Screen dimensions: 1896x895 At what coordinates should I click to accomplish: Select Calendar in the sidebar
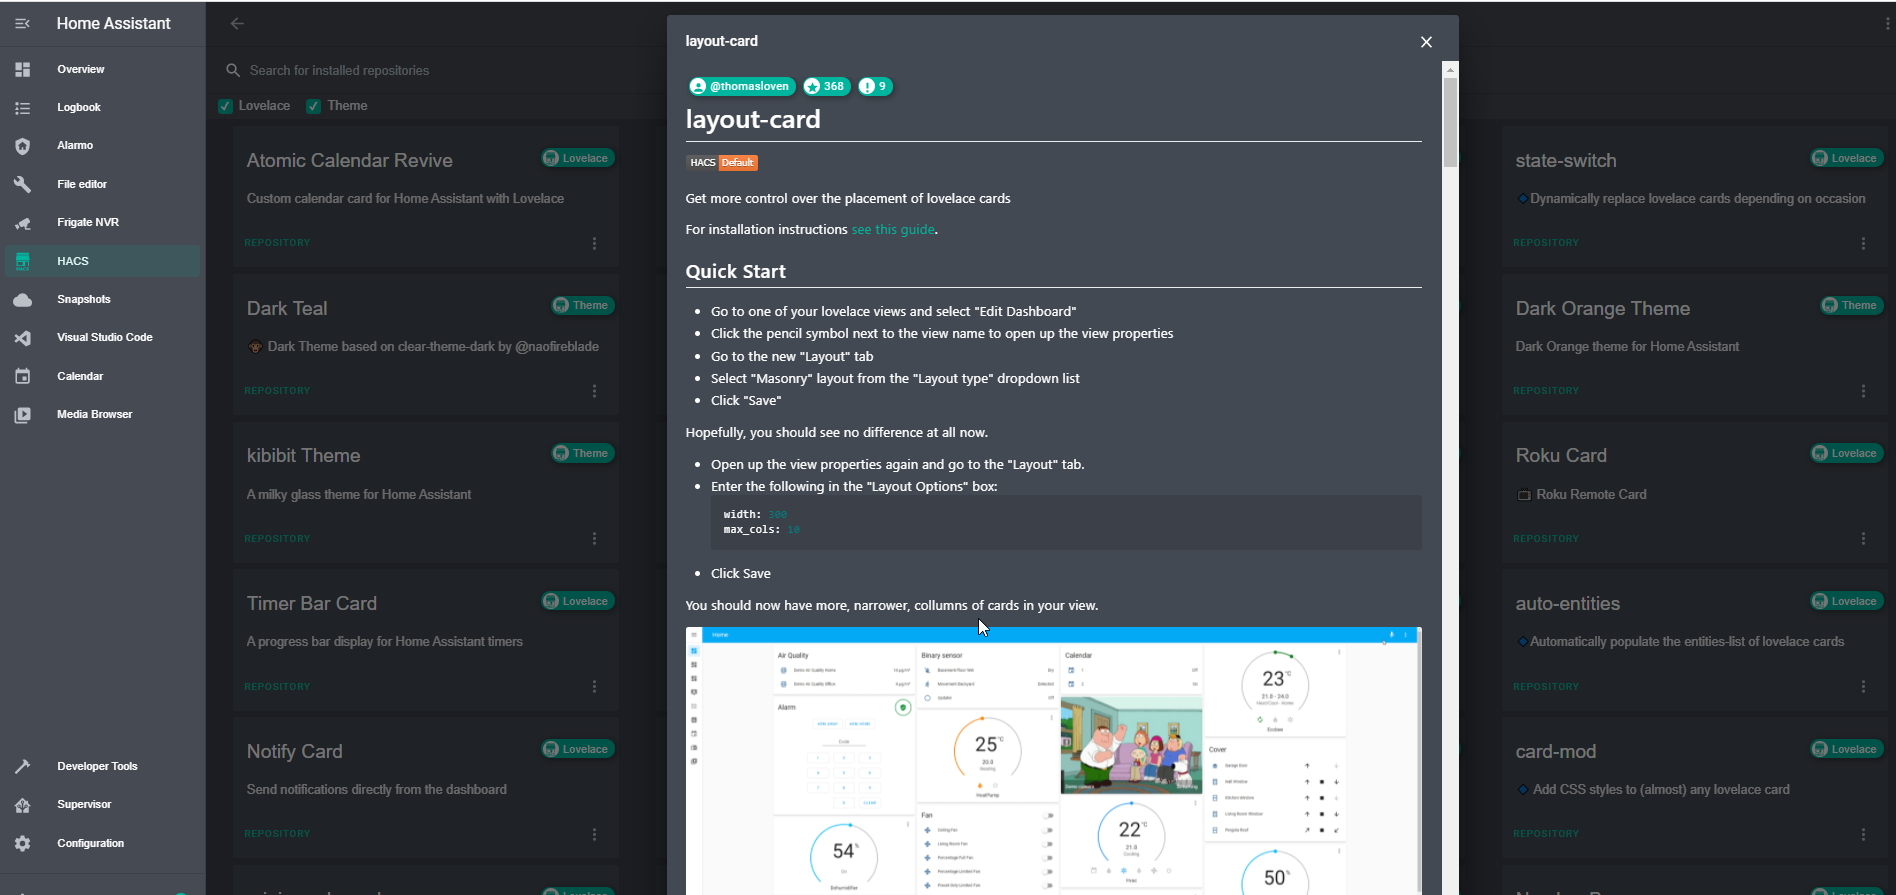[x=103, y=376]
